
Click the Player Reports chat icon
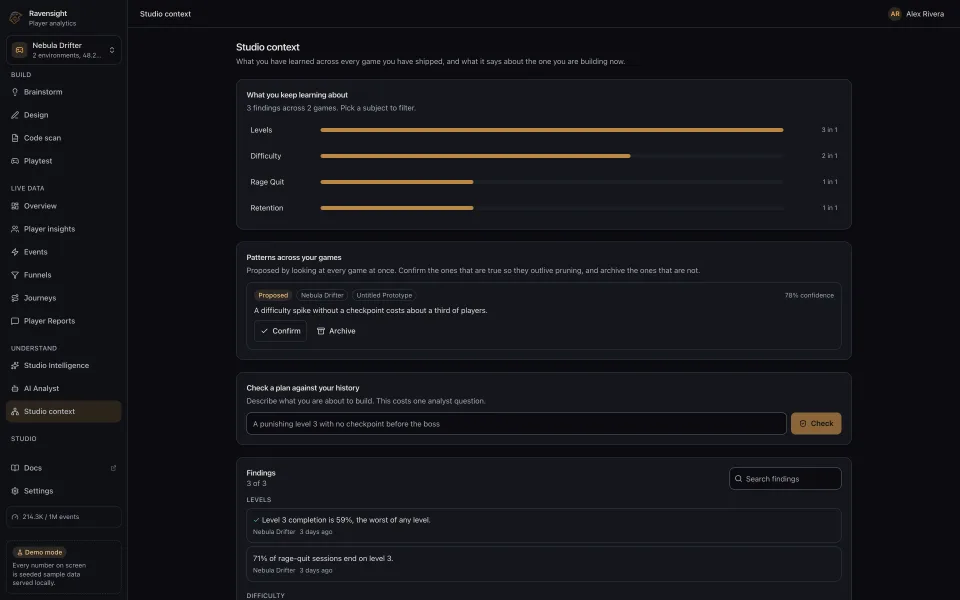15,321
